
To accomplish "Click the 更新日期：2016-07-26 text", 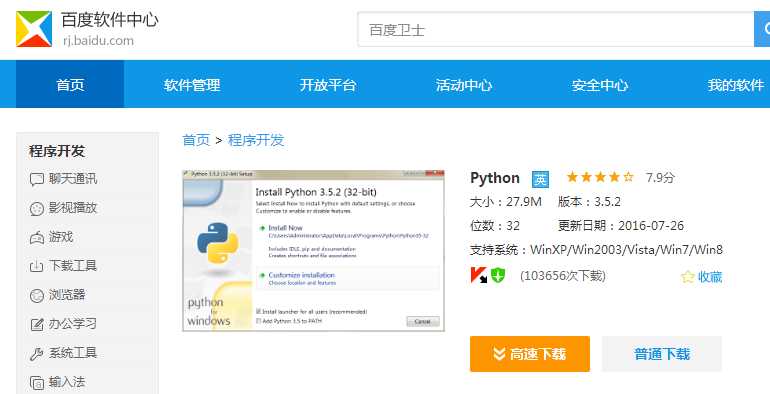I will 621,226.
